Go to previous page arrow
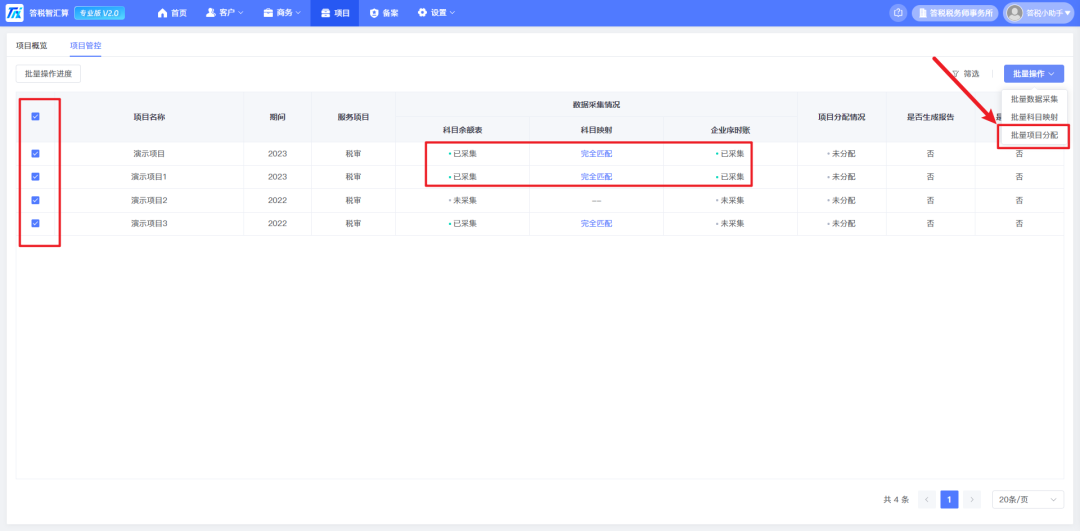 927,499
